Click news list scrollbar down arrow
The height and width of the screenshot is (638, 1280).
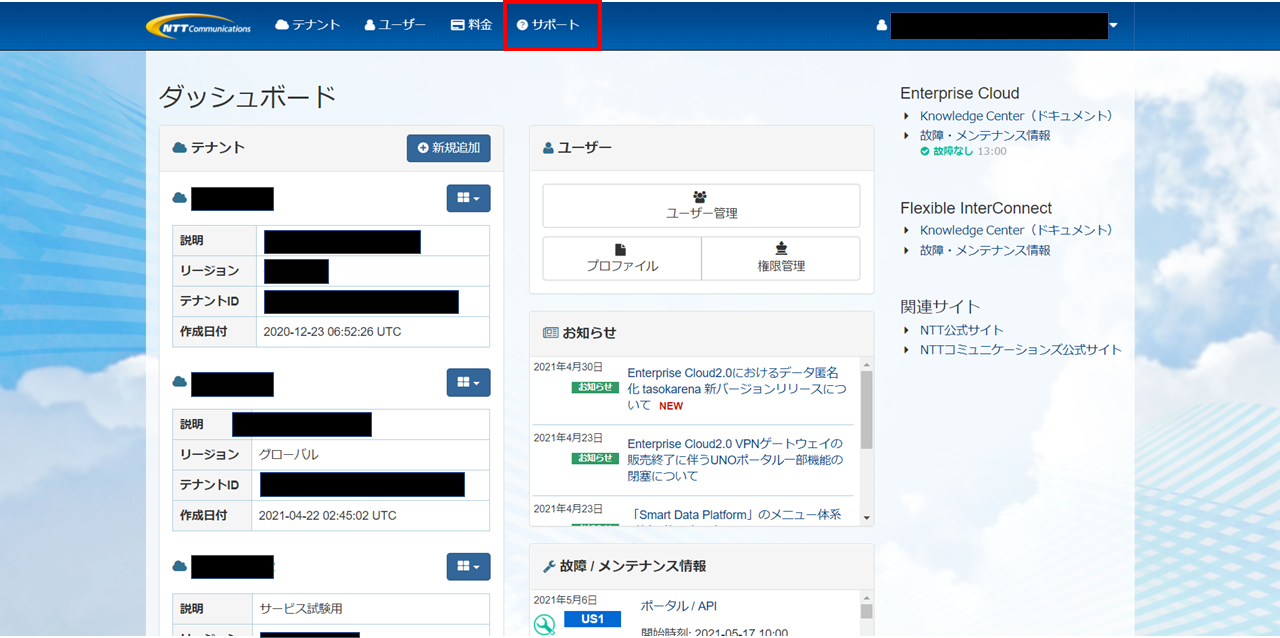pos(866,518)
